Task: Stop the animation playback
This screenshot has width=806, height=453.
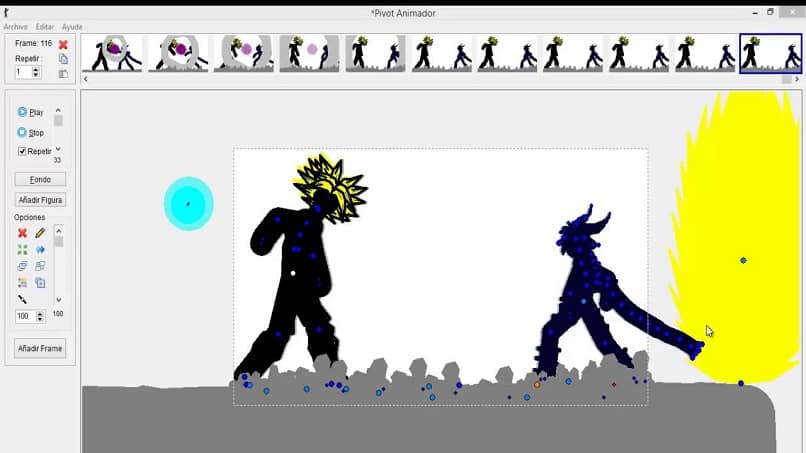Action: 31,133
